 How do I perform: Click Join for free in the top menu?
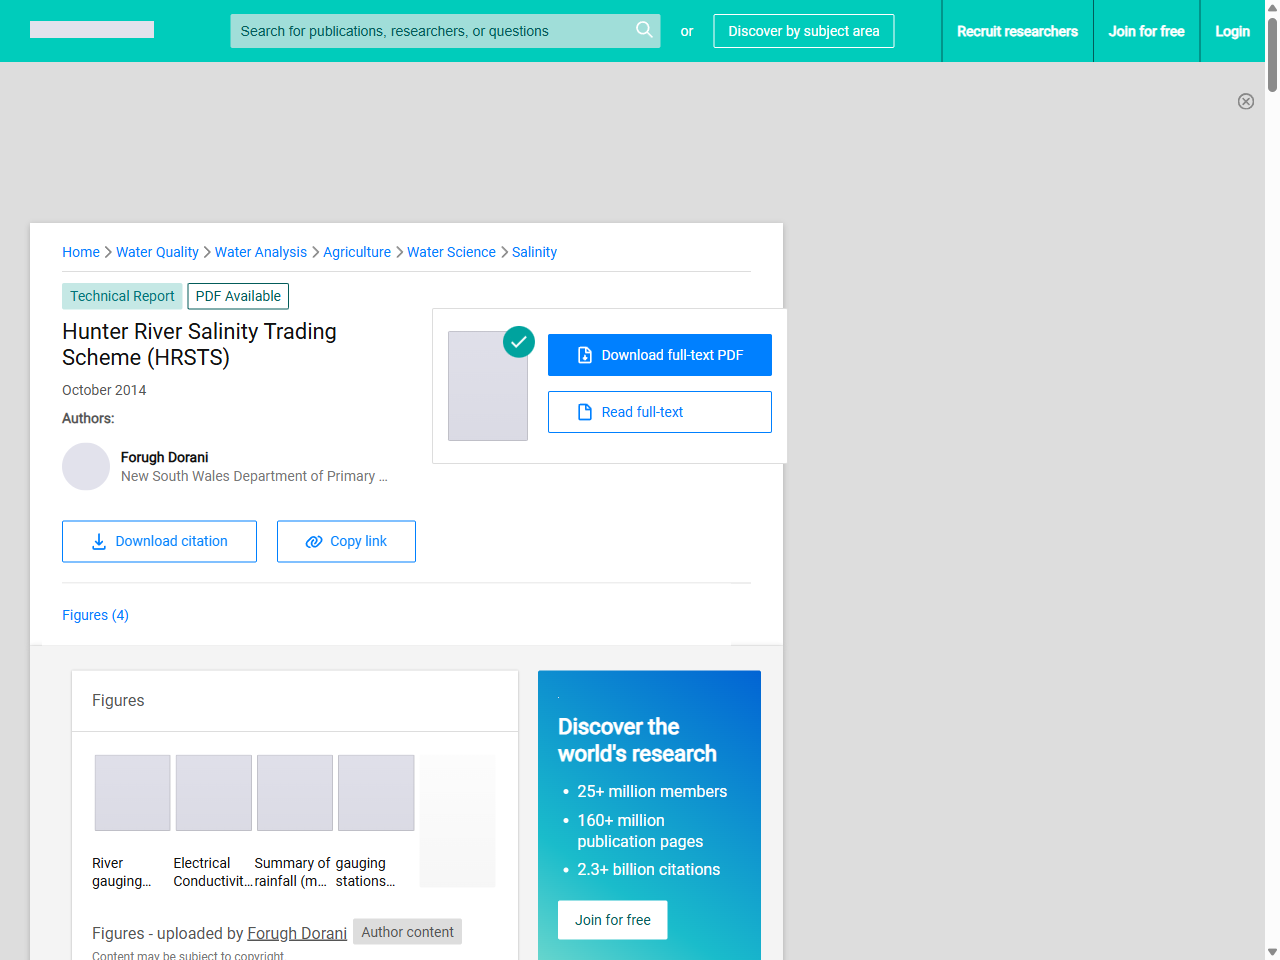1146,31
